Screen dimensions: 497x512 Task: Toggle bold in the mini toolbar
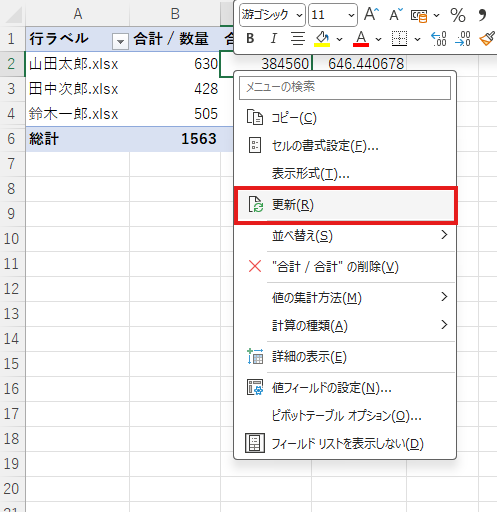point(250,39)
